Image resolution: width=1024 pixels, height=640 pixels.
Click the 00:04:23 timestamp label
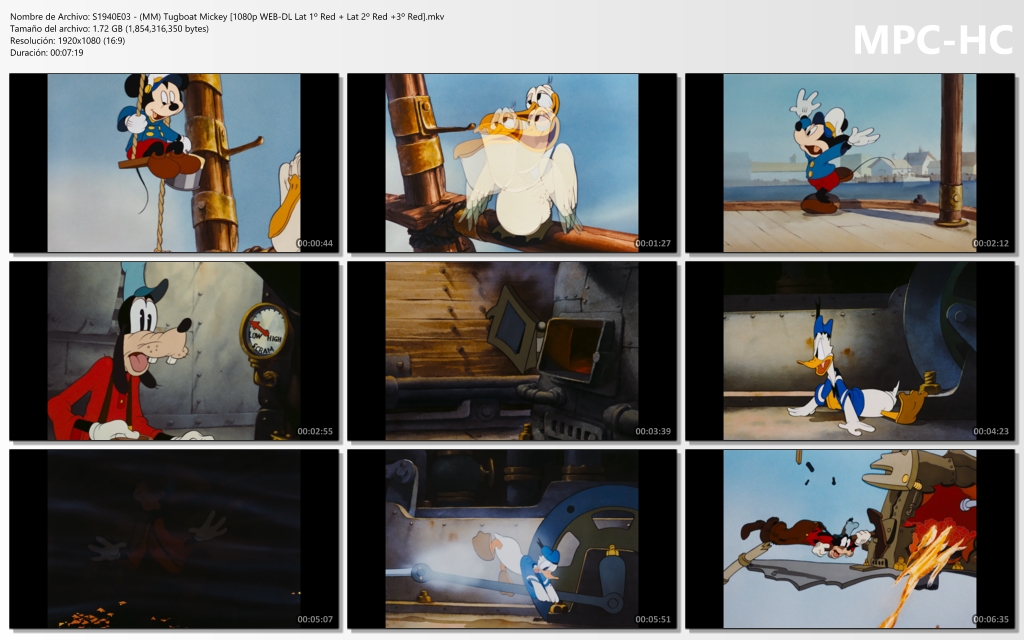(991, 432)
